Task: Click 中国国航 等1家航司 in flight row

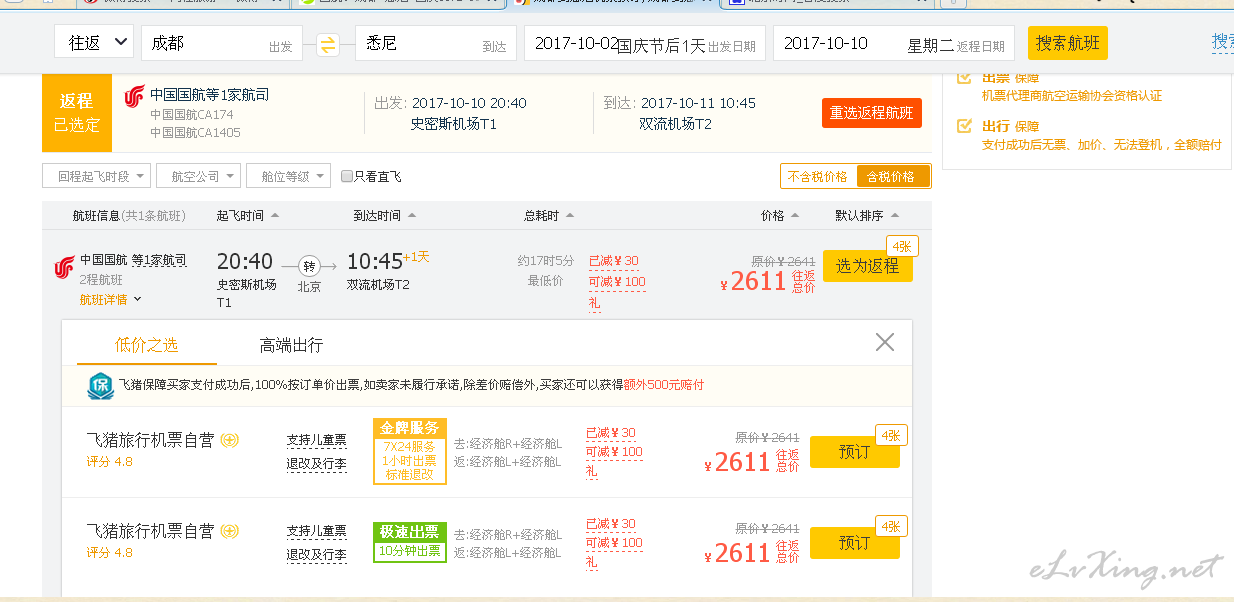Action: 133,260
